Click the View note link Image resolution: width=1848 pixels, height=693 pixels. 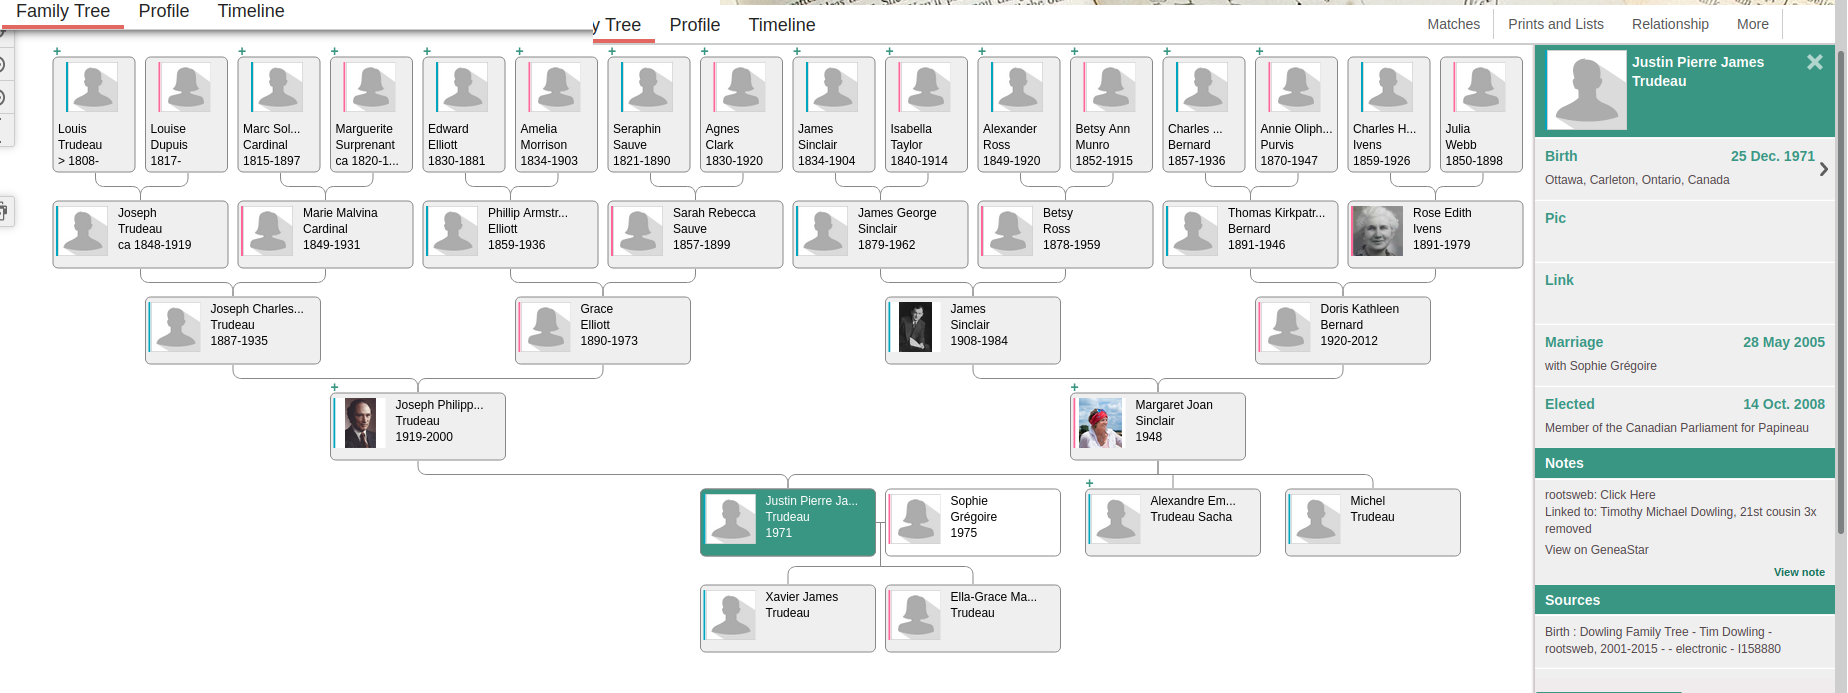click(1799, 572)
